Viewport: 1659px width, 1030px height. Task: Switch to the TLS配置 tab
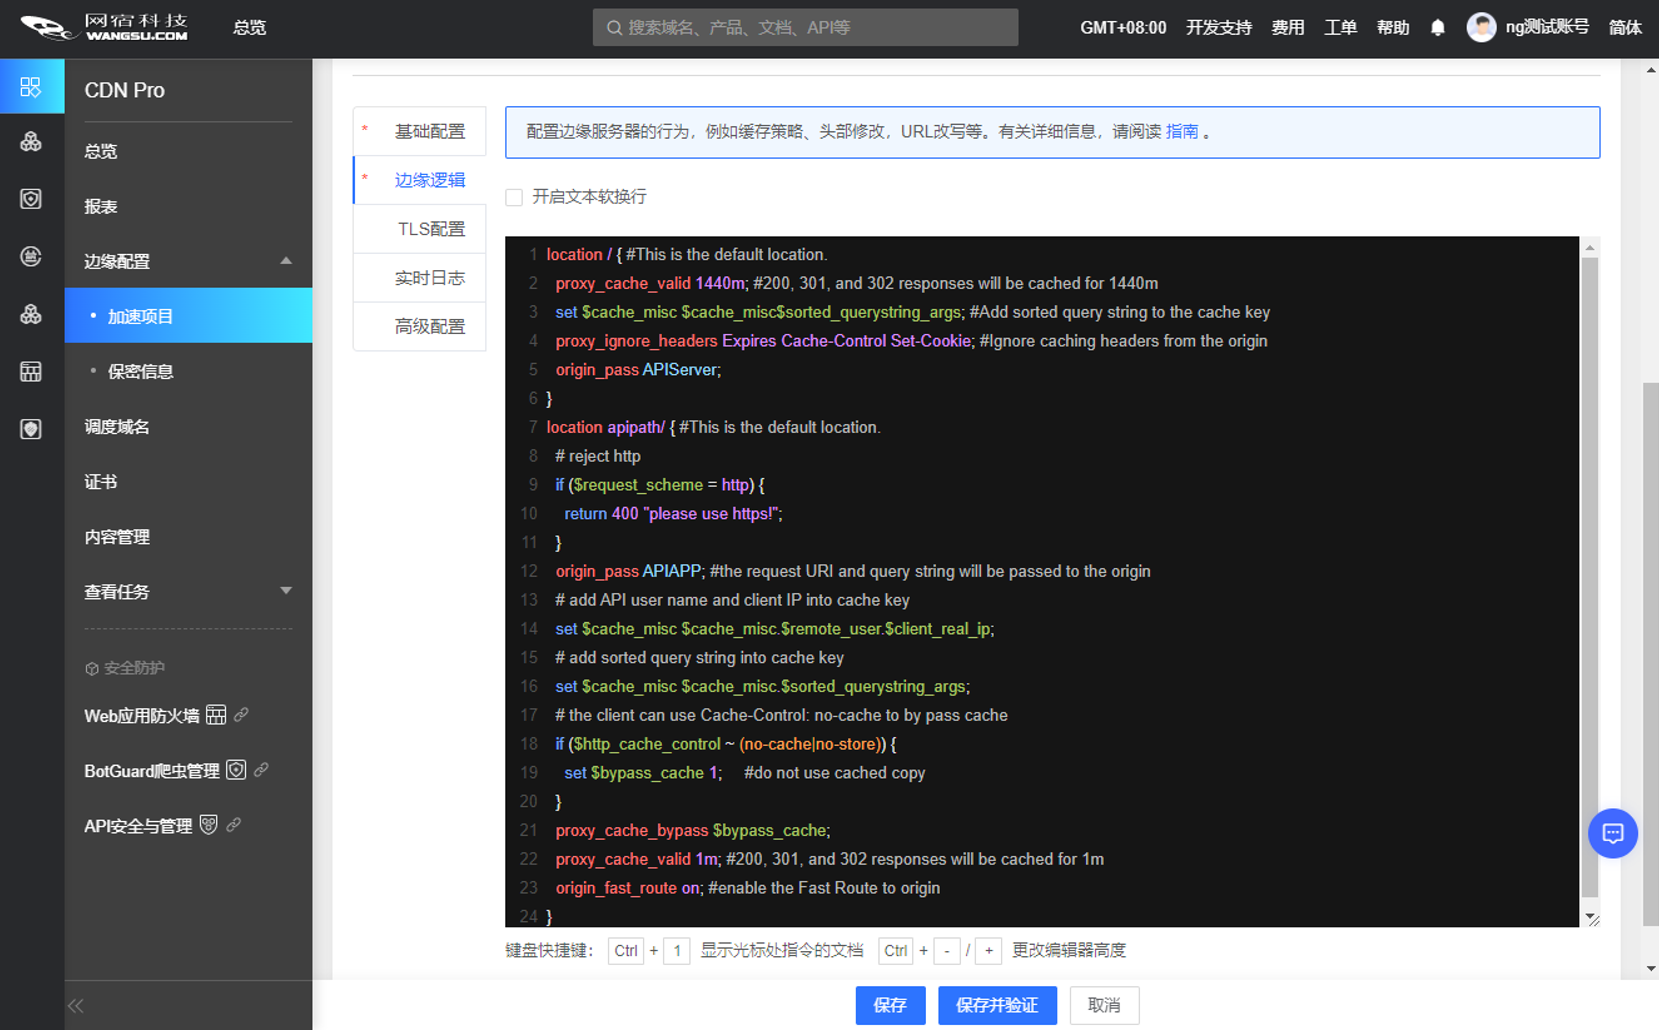coord(420,229)
